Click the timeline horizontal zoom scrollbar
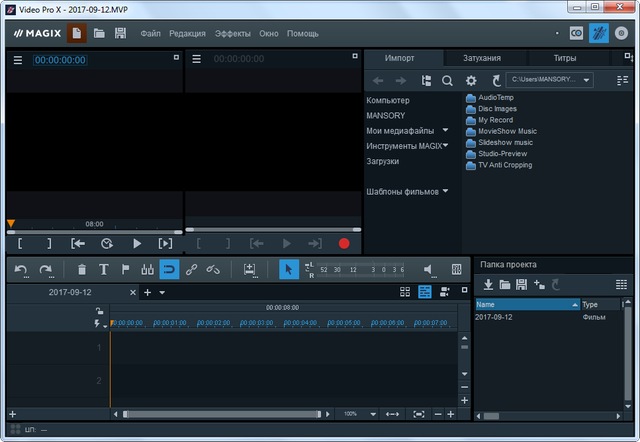 click(x=222, y=414)
